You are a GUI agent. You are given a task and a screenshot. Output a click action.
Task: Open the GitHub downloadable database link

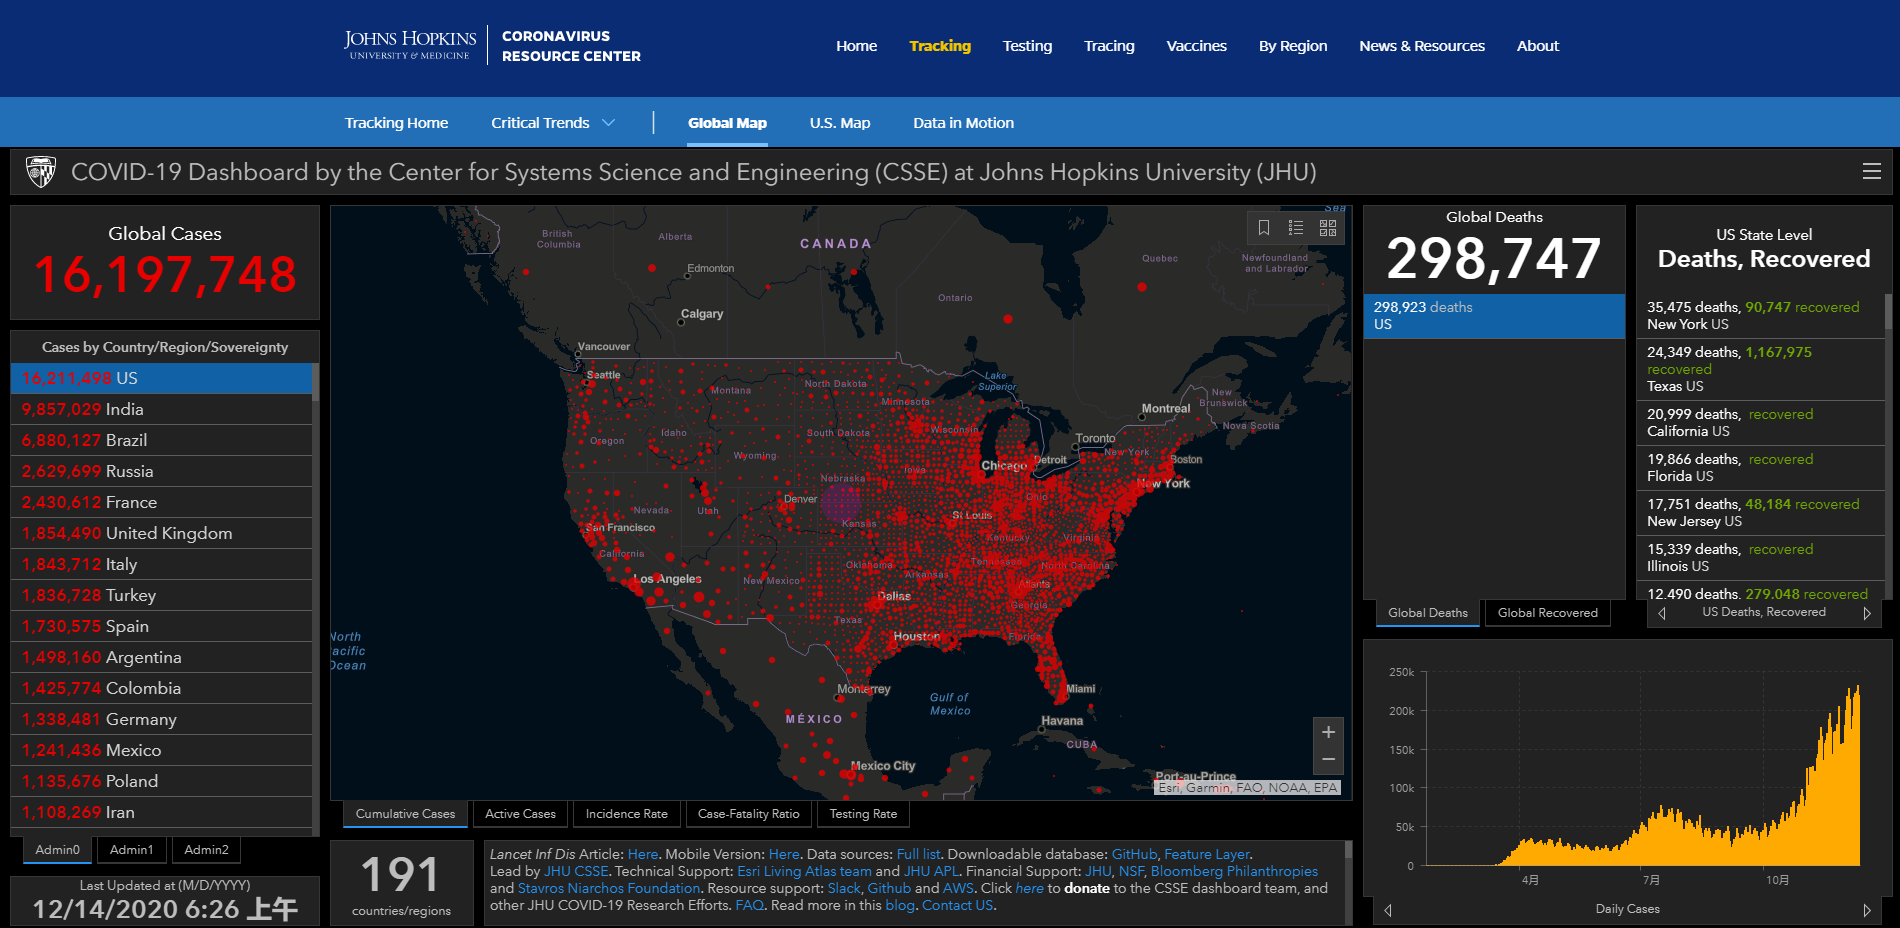[x=1134, y=854]
